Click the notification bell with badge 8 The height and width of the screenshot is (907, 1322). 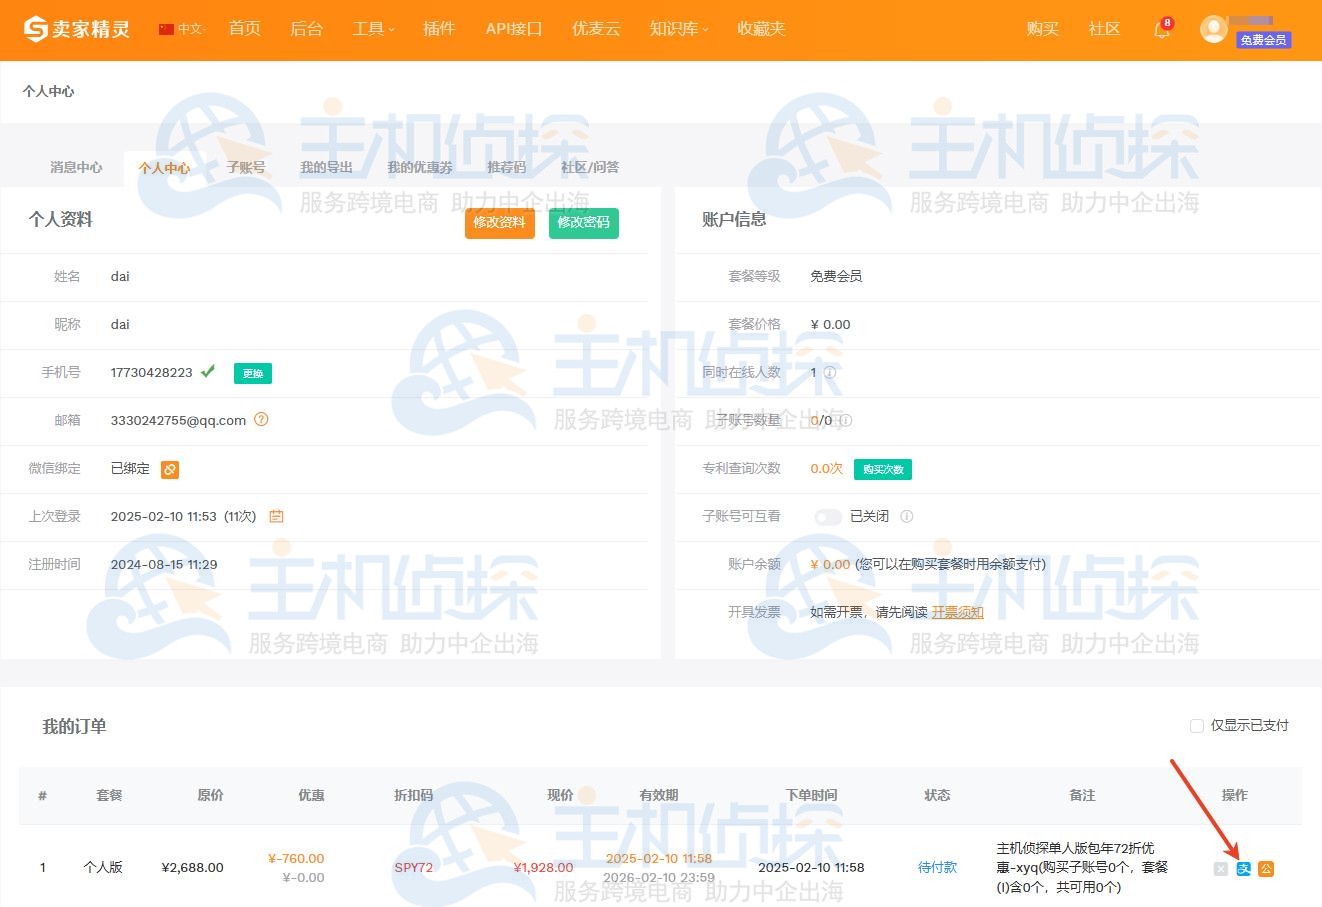(x=1160, y=30)
